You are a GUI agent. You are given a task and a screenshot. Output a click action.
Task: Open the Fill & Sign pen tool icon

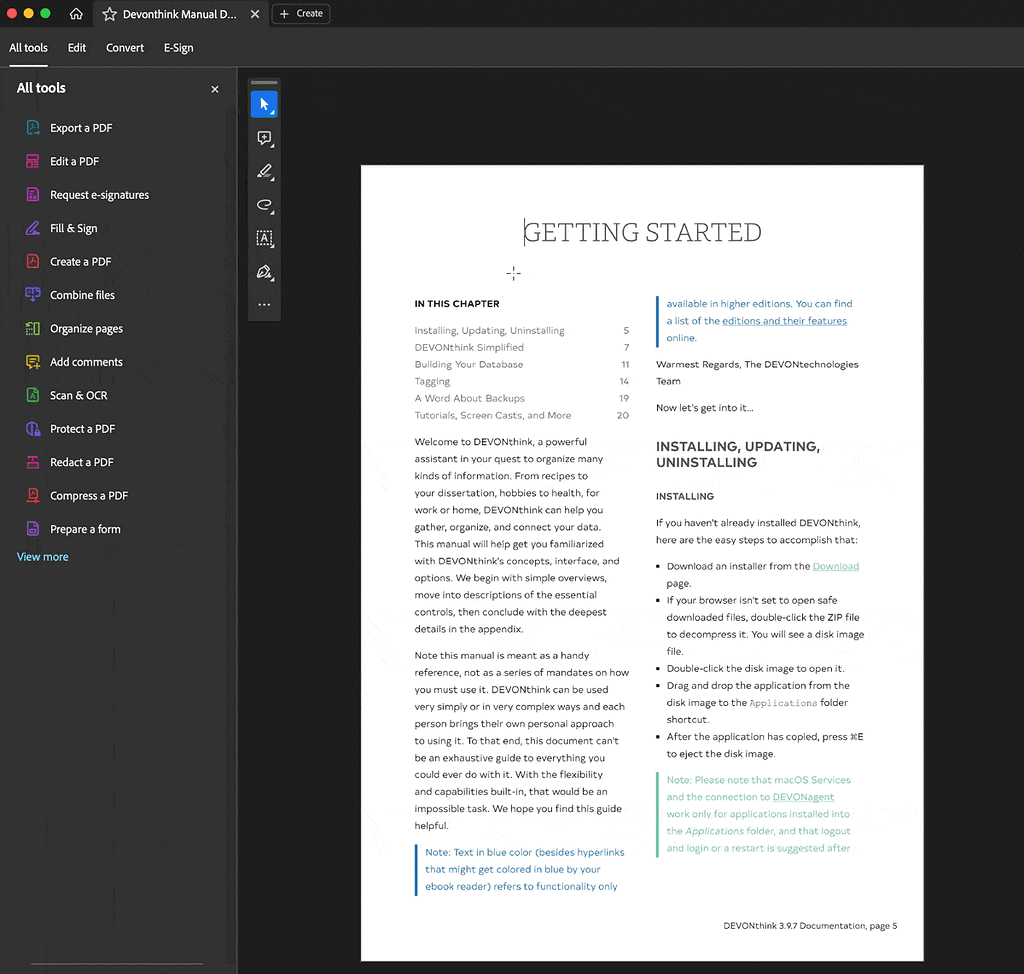(264, 272)
